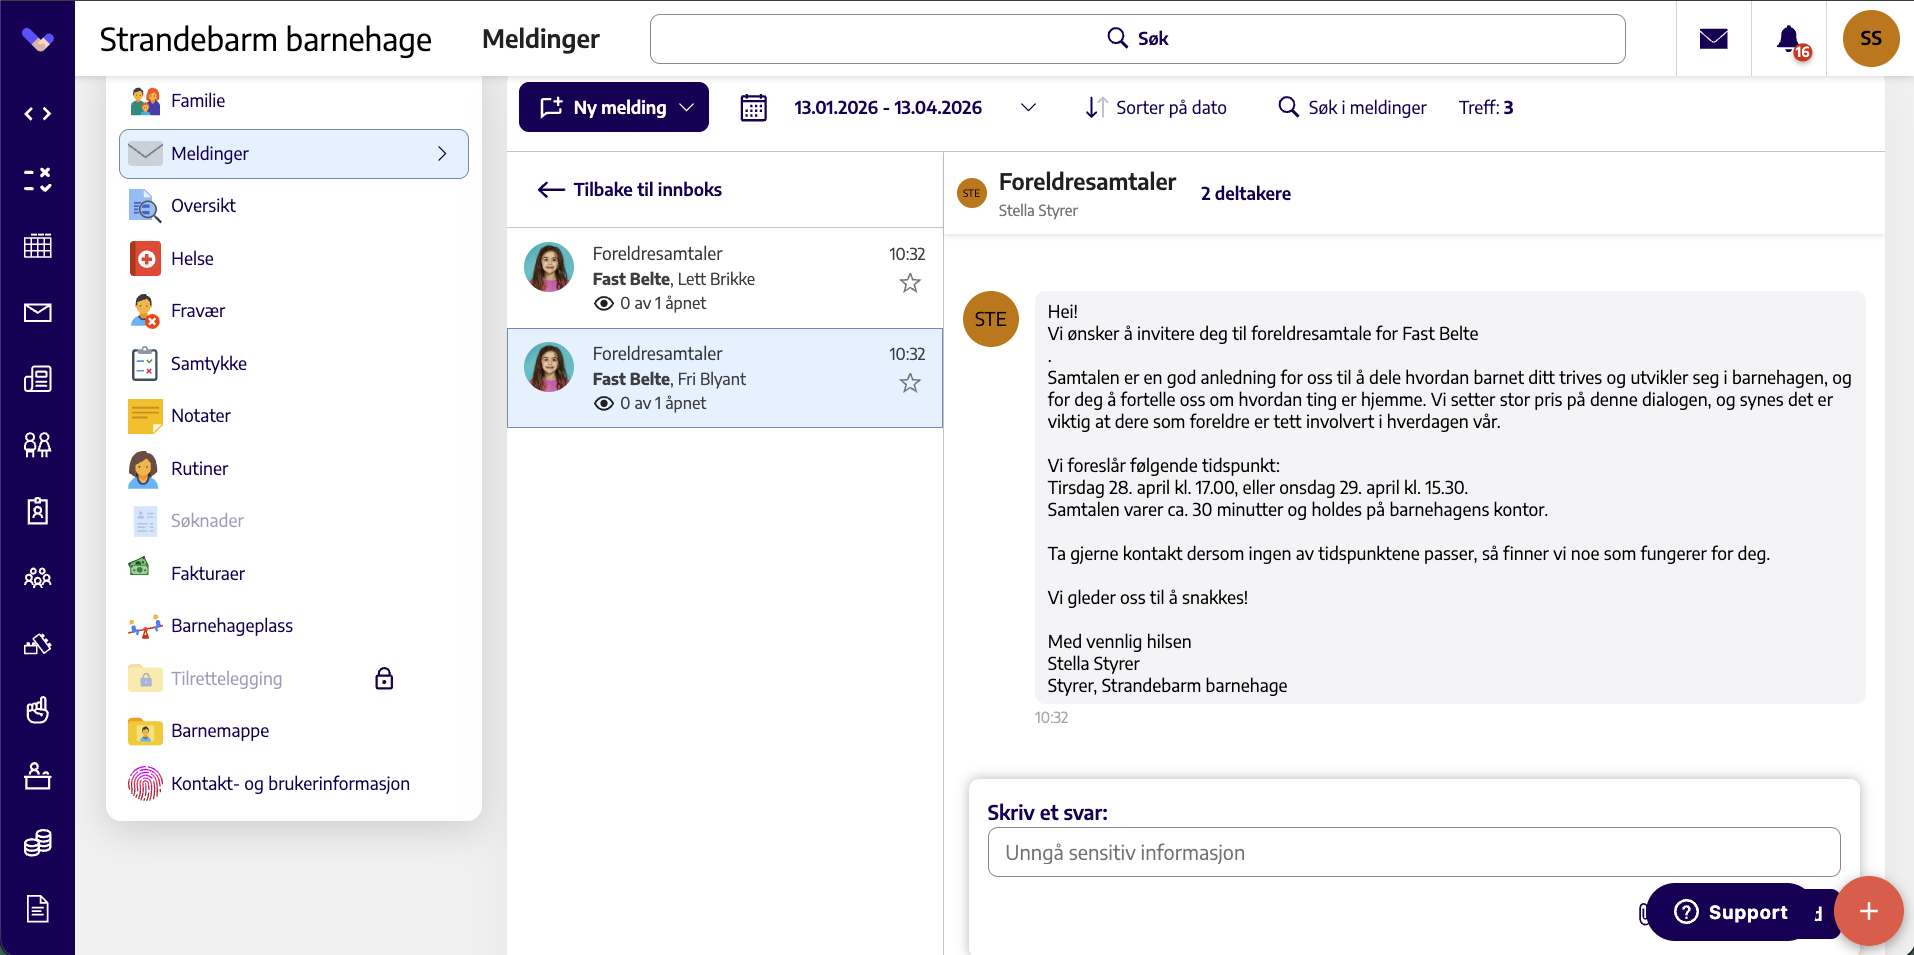Open the envelope inbox icon in header

click(x=1714, y=39)
